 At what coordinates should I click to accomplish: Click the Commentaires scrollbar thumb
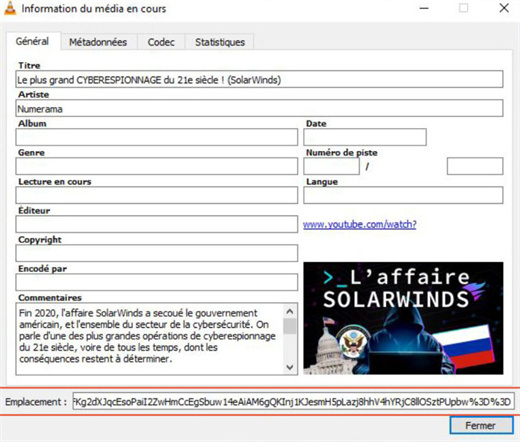(290, 326)
